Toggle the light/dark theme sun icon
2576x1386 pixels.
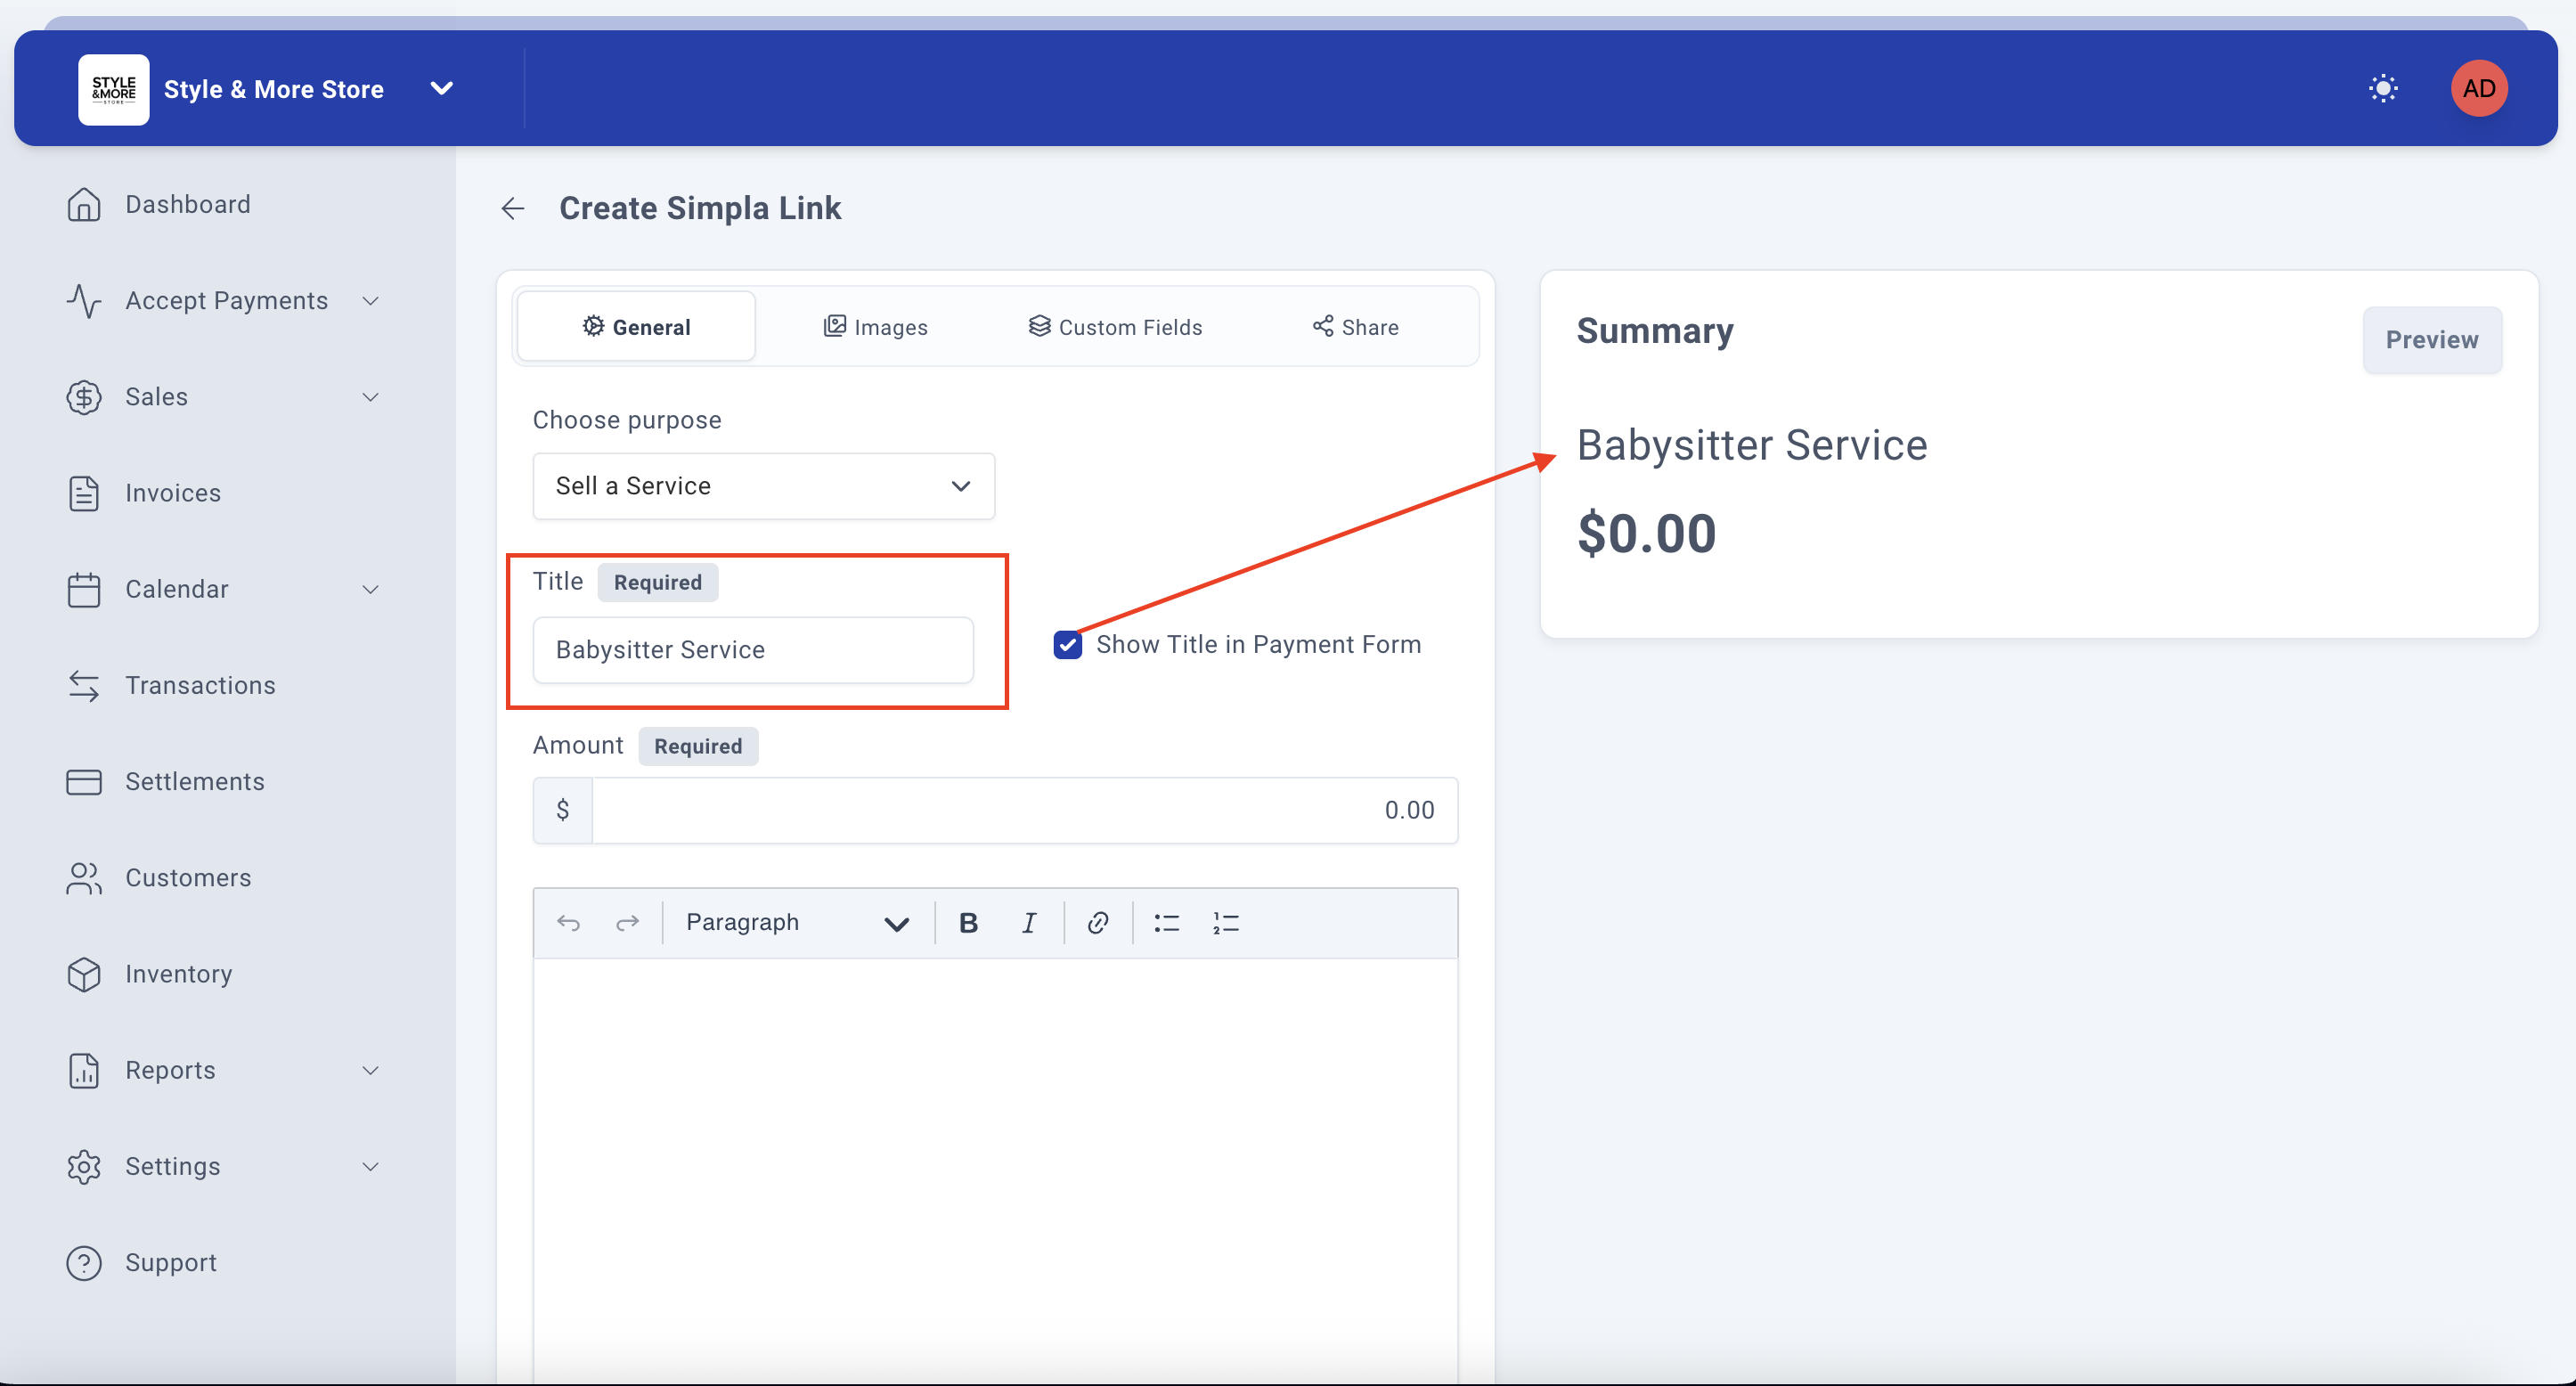point(2383,88)
